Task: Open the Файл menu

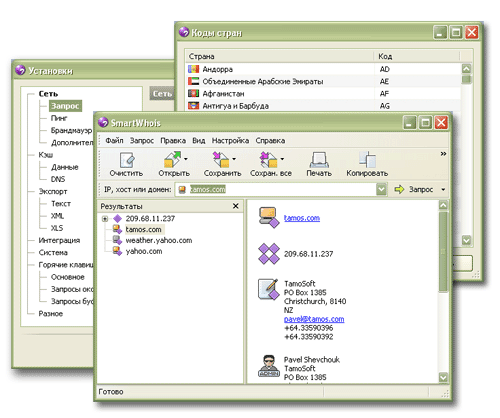Action: pyautogui.click(x=114, y=141)
